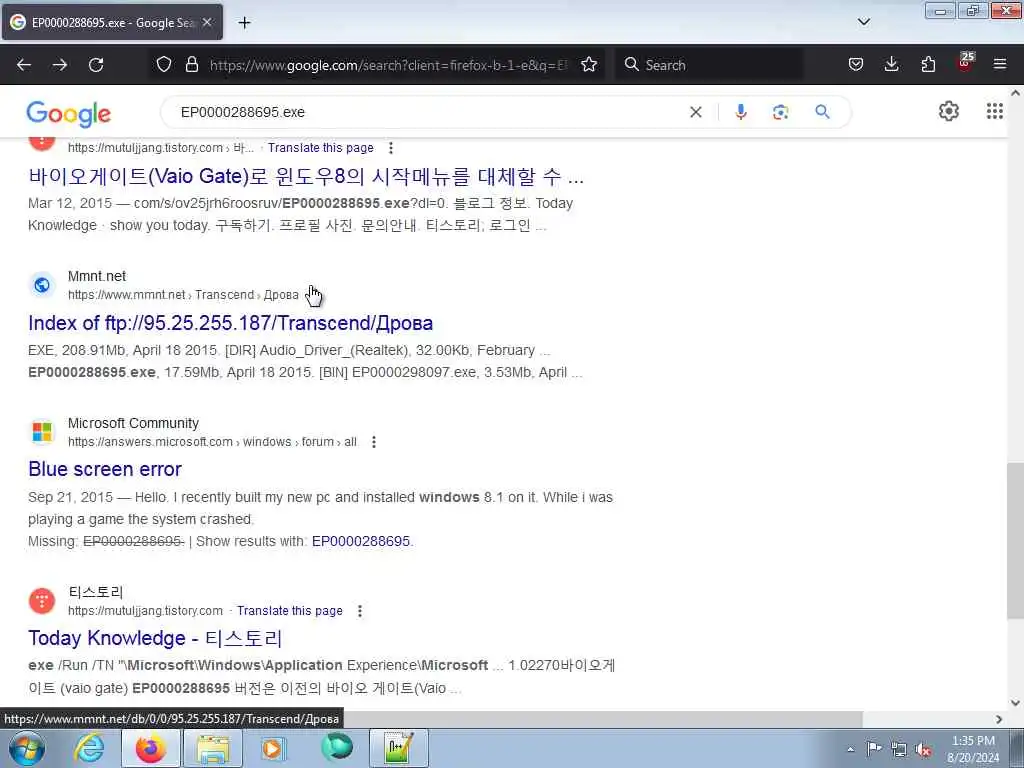Clear the Google search query
Screen dimensions: 1024x768
click(x=696, y=112)
